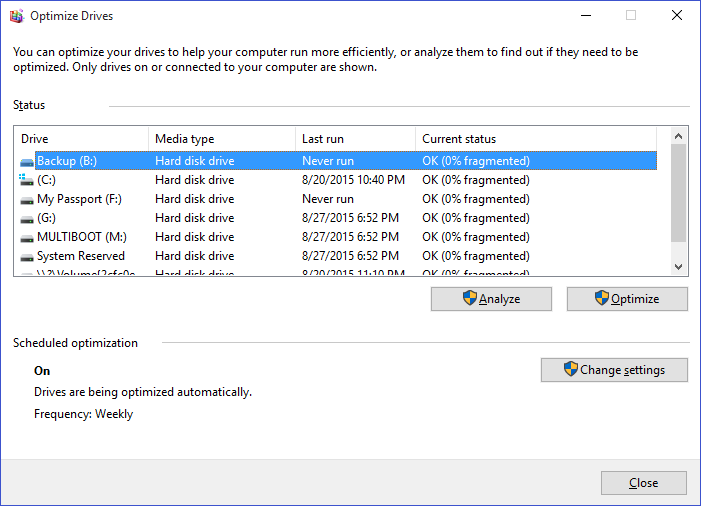Click the Optimize Drives title bar icon
Viewport: 701px width, 506px height.
pos(16,16)
